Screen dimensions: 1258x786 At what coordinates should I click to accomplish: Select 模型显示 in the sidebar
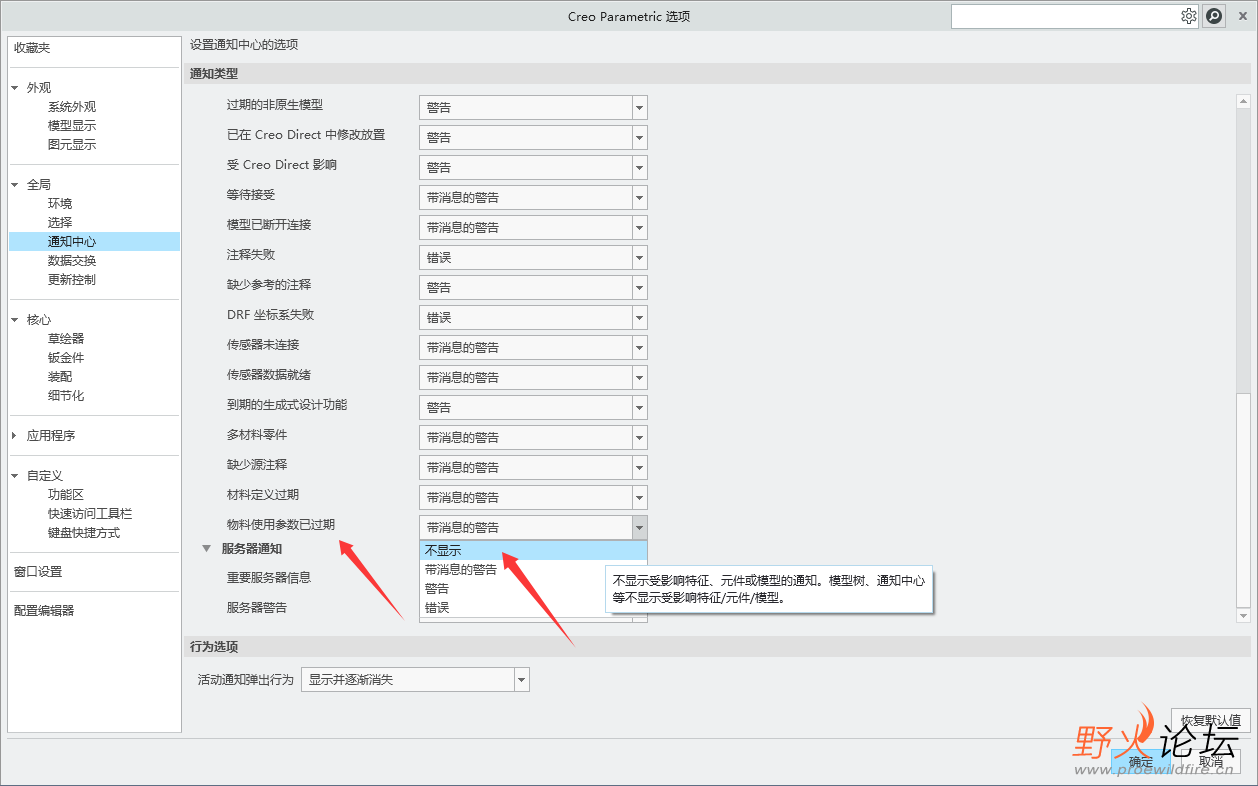(72, 126)
